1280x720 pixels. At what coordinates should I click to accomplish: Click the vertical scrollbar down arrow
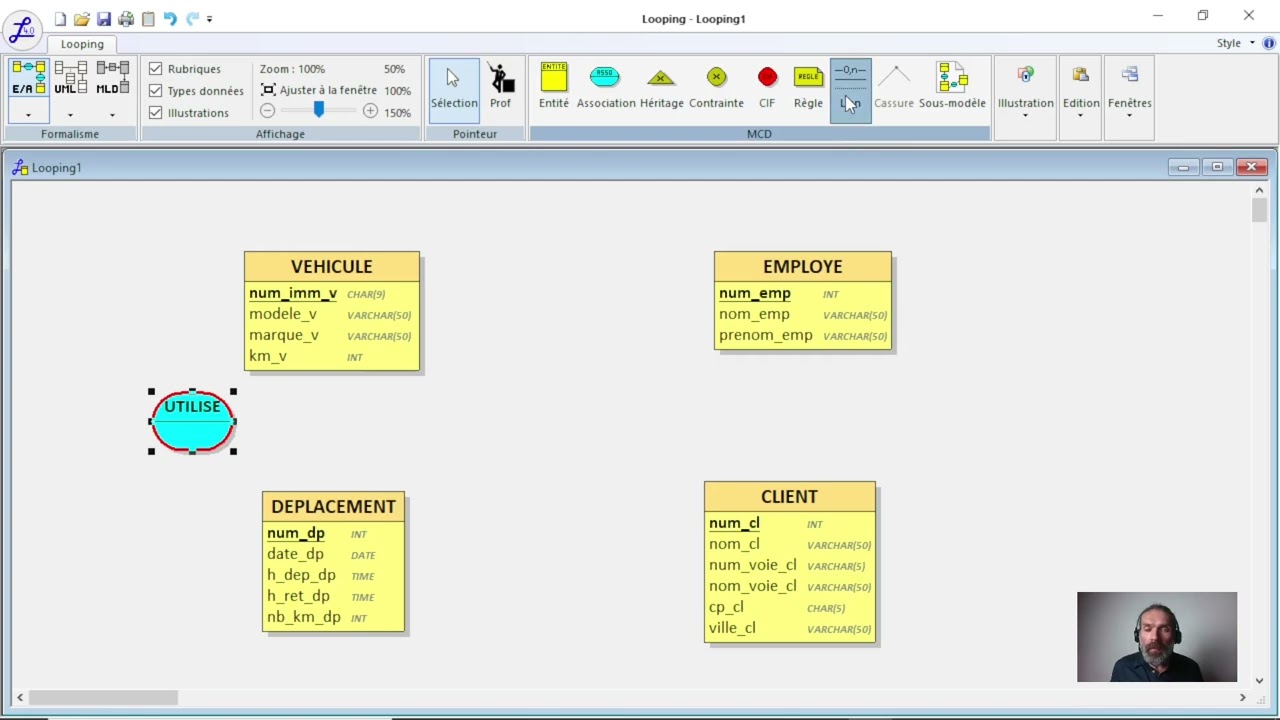point(1259,681)
